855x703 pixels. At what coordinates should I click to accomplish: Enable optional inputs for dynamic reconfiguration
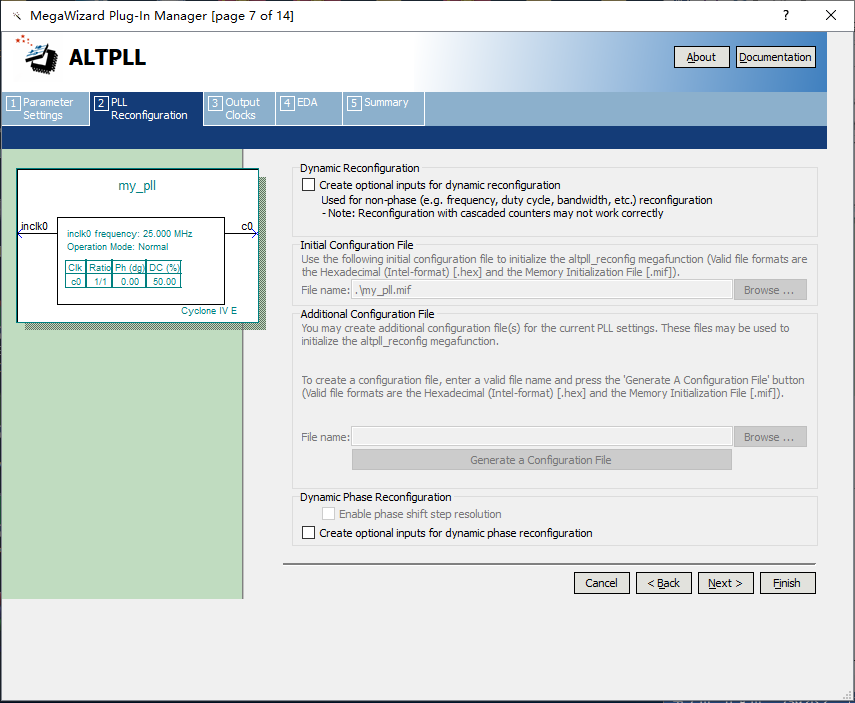309,185
